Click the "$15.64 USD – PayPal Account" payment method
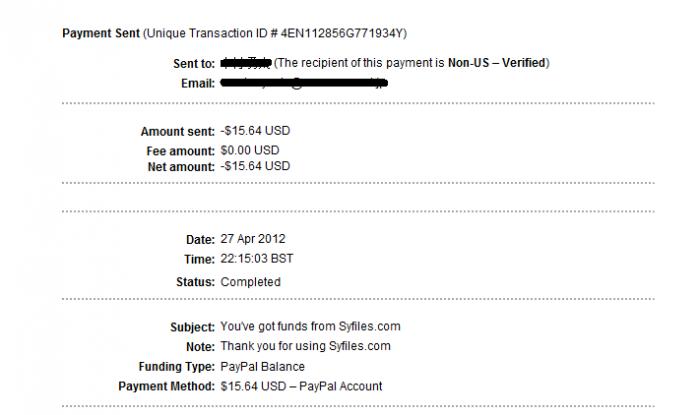Screen dimensions: 700x415 (301, 386)
